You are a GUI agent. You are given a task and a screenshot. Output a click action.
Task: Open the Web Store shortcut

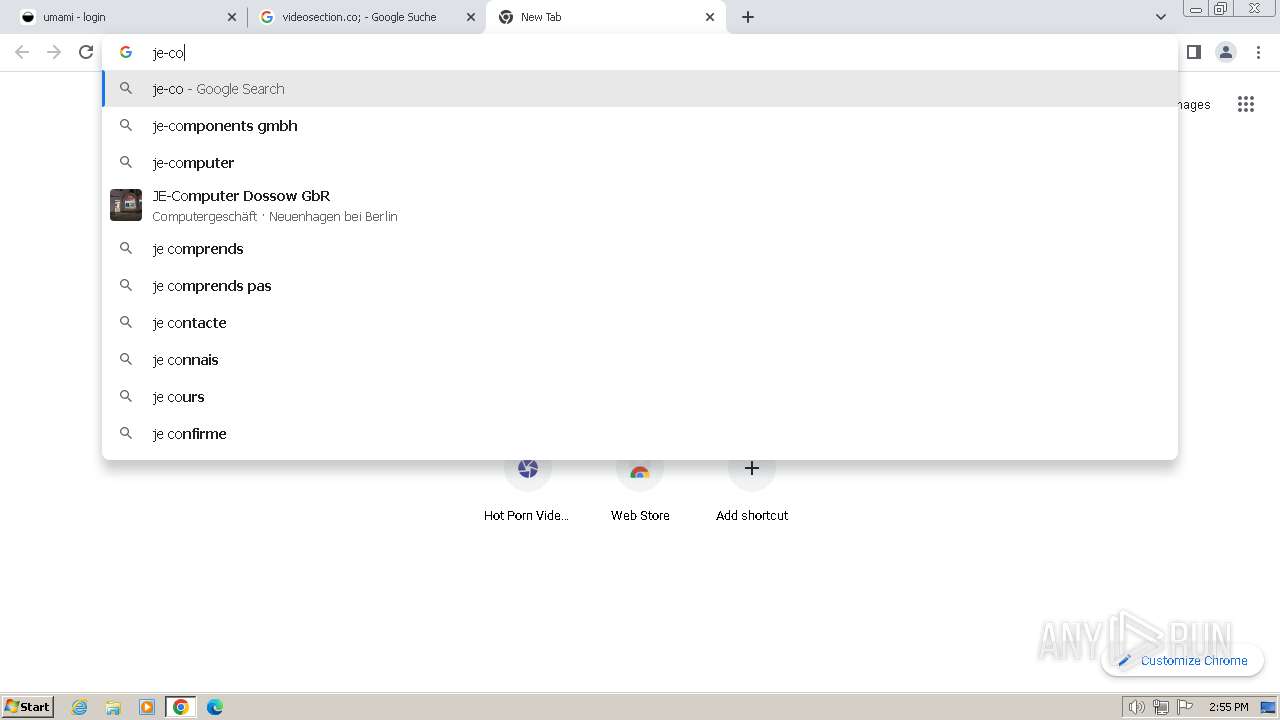[640, 490]
